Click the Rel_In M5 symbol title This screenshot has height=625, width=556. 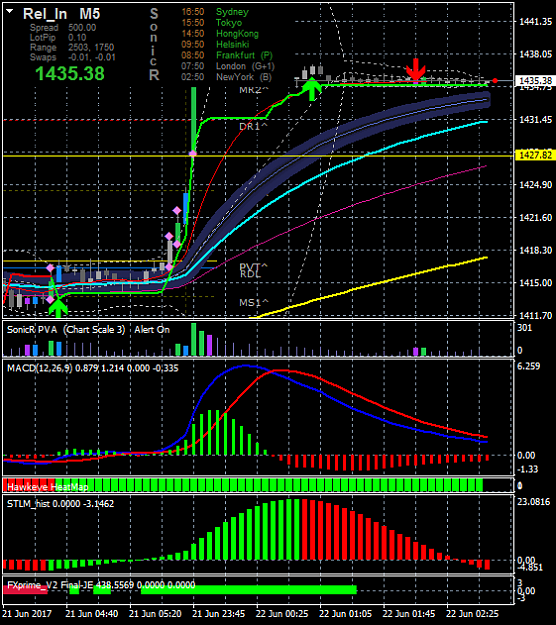click(61, 14)
